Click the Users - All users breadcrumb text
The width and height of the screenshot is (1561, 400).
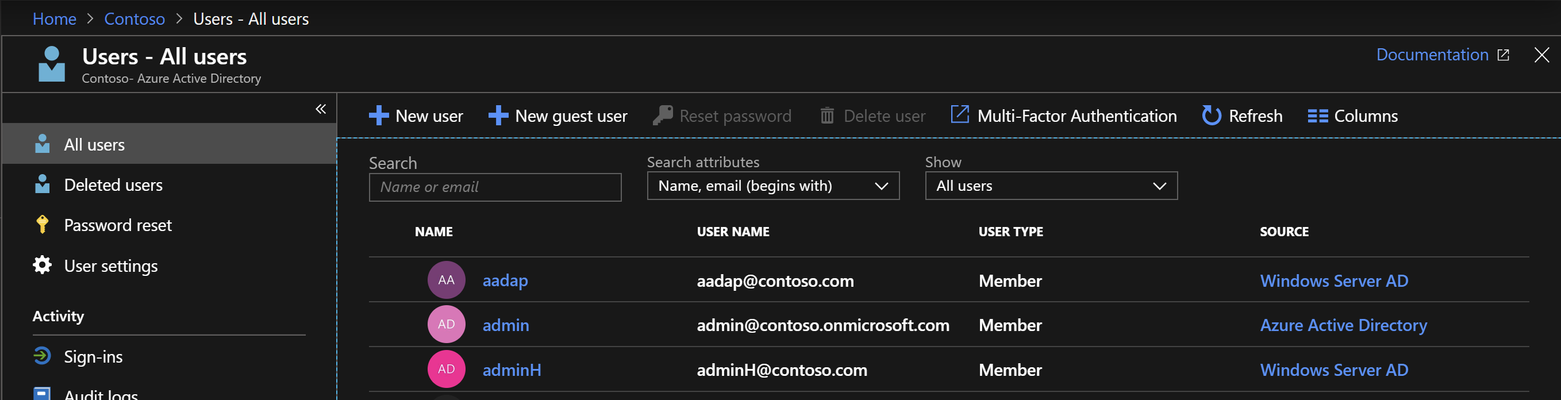click(251, 18)
